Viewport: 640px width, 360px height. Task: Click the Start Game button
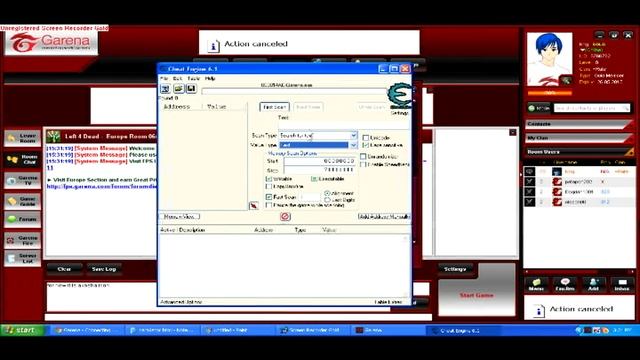click(477, 295)
